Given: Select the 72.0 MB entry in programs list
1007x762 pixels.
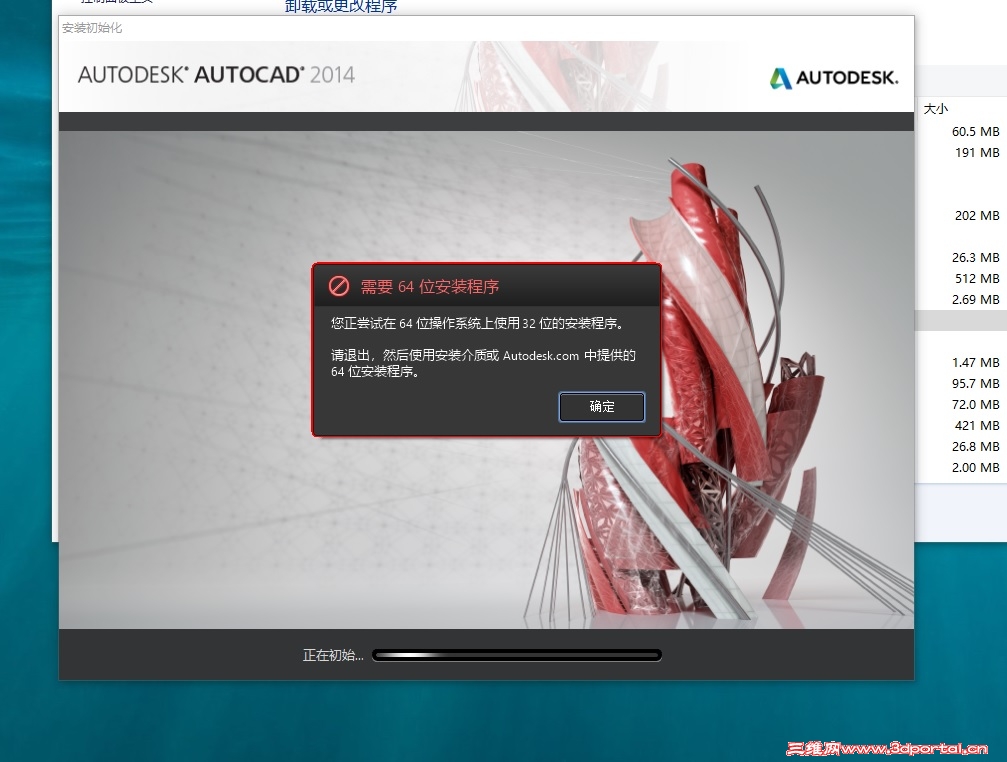Looking at the screenshot, I should tap(976, 404).
